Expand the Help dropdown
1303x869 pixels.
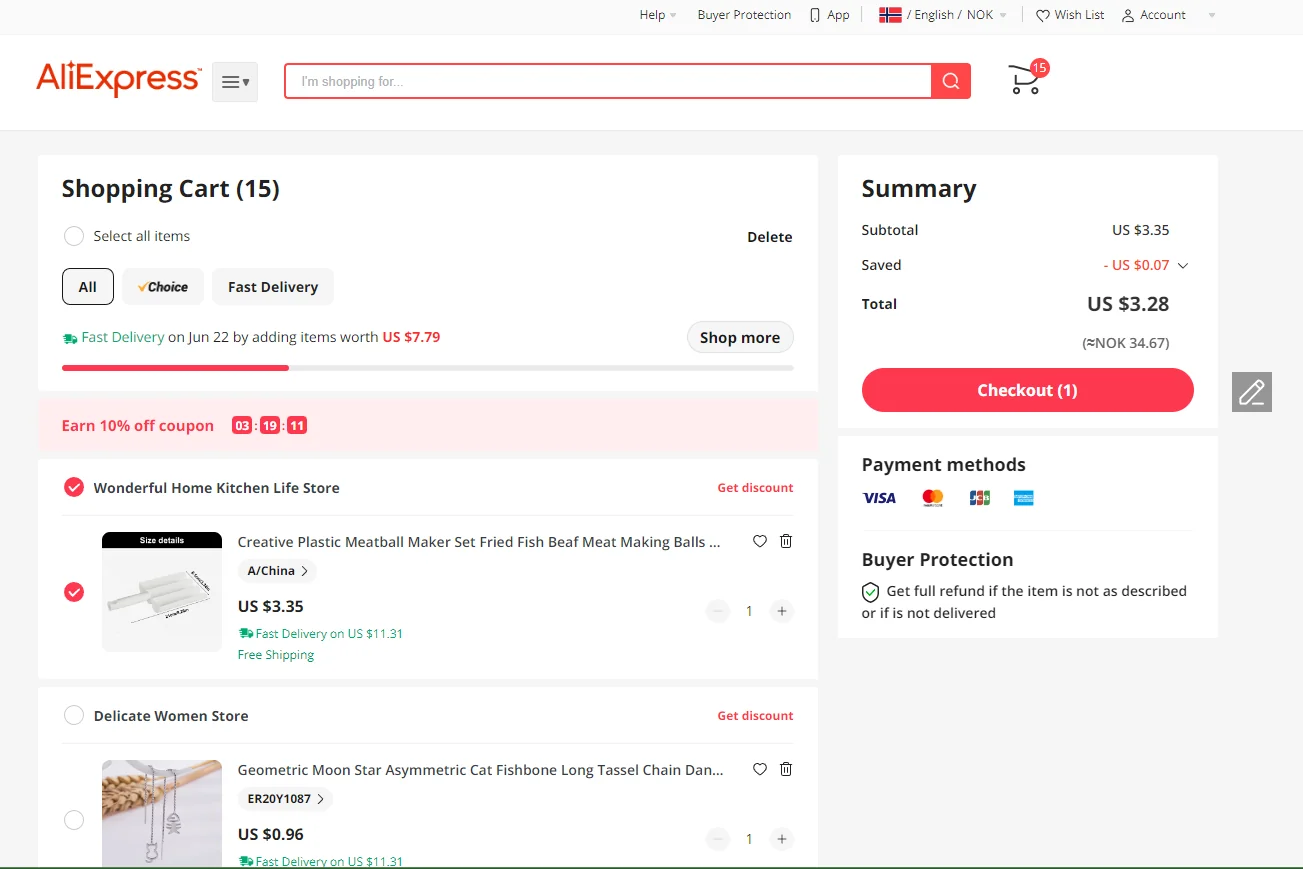(x=658, y=15)
